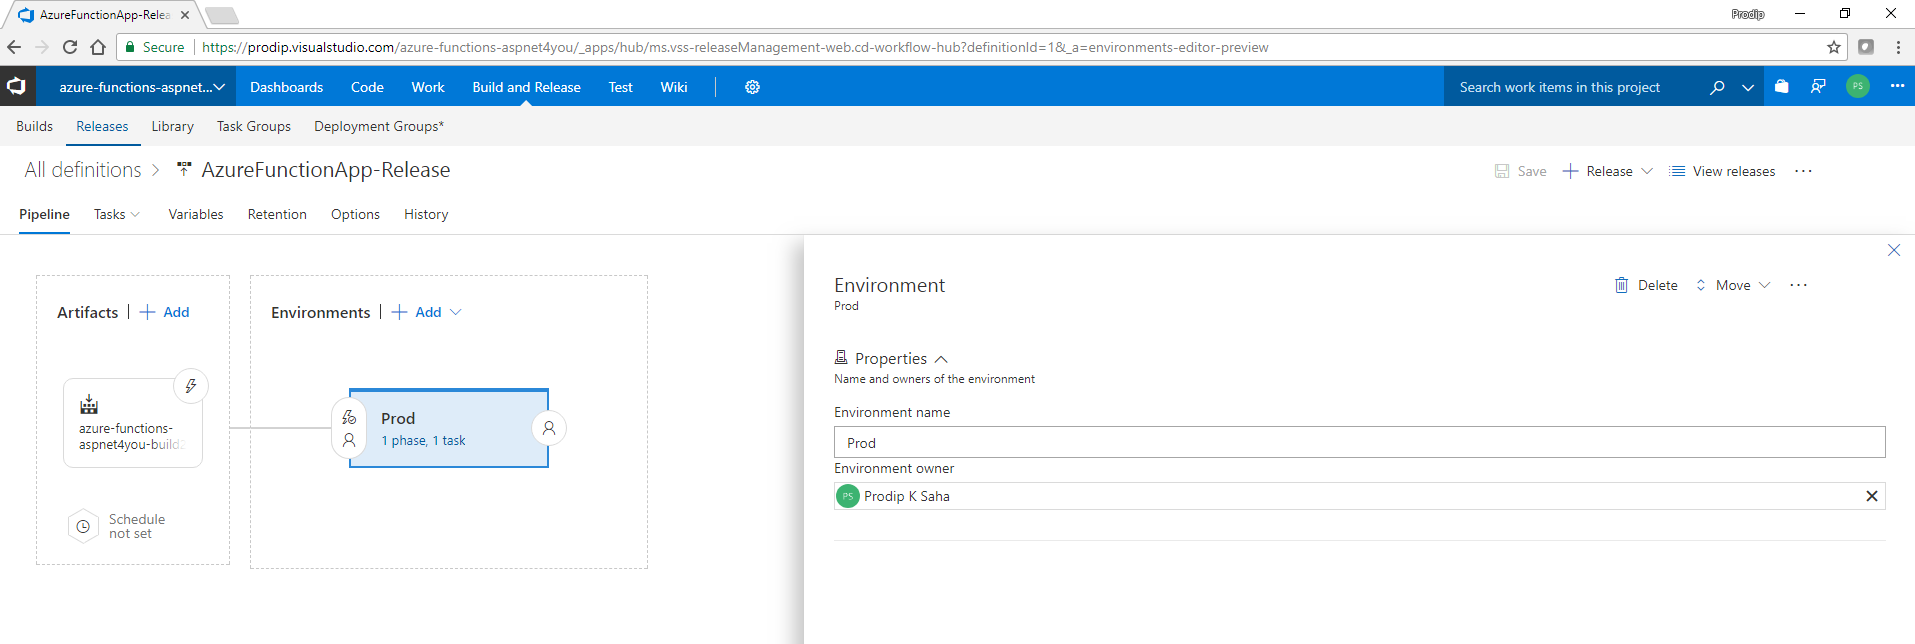This screenshot has width=1915, height=644.
Task: Open the settings gear in navigation bar
Action: pos(752,87)
